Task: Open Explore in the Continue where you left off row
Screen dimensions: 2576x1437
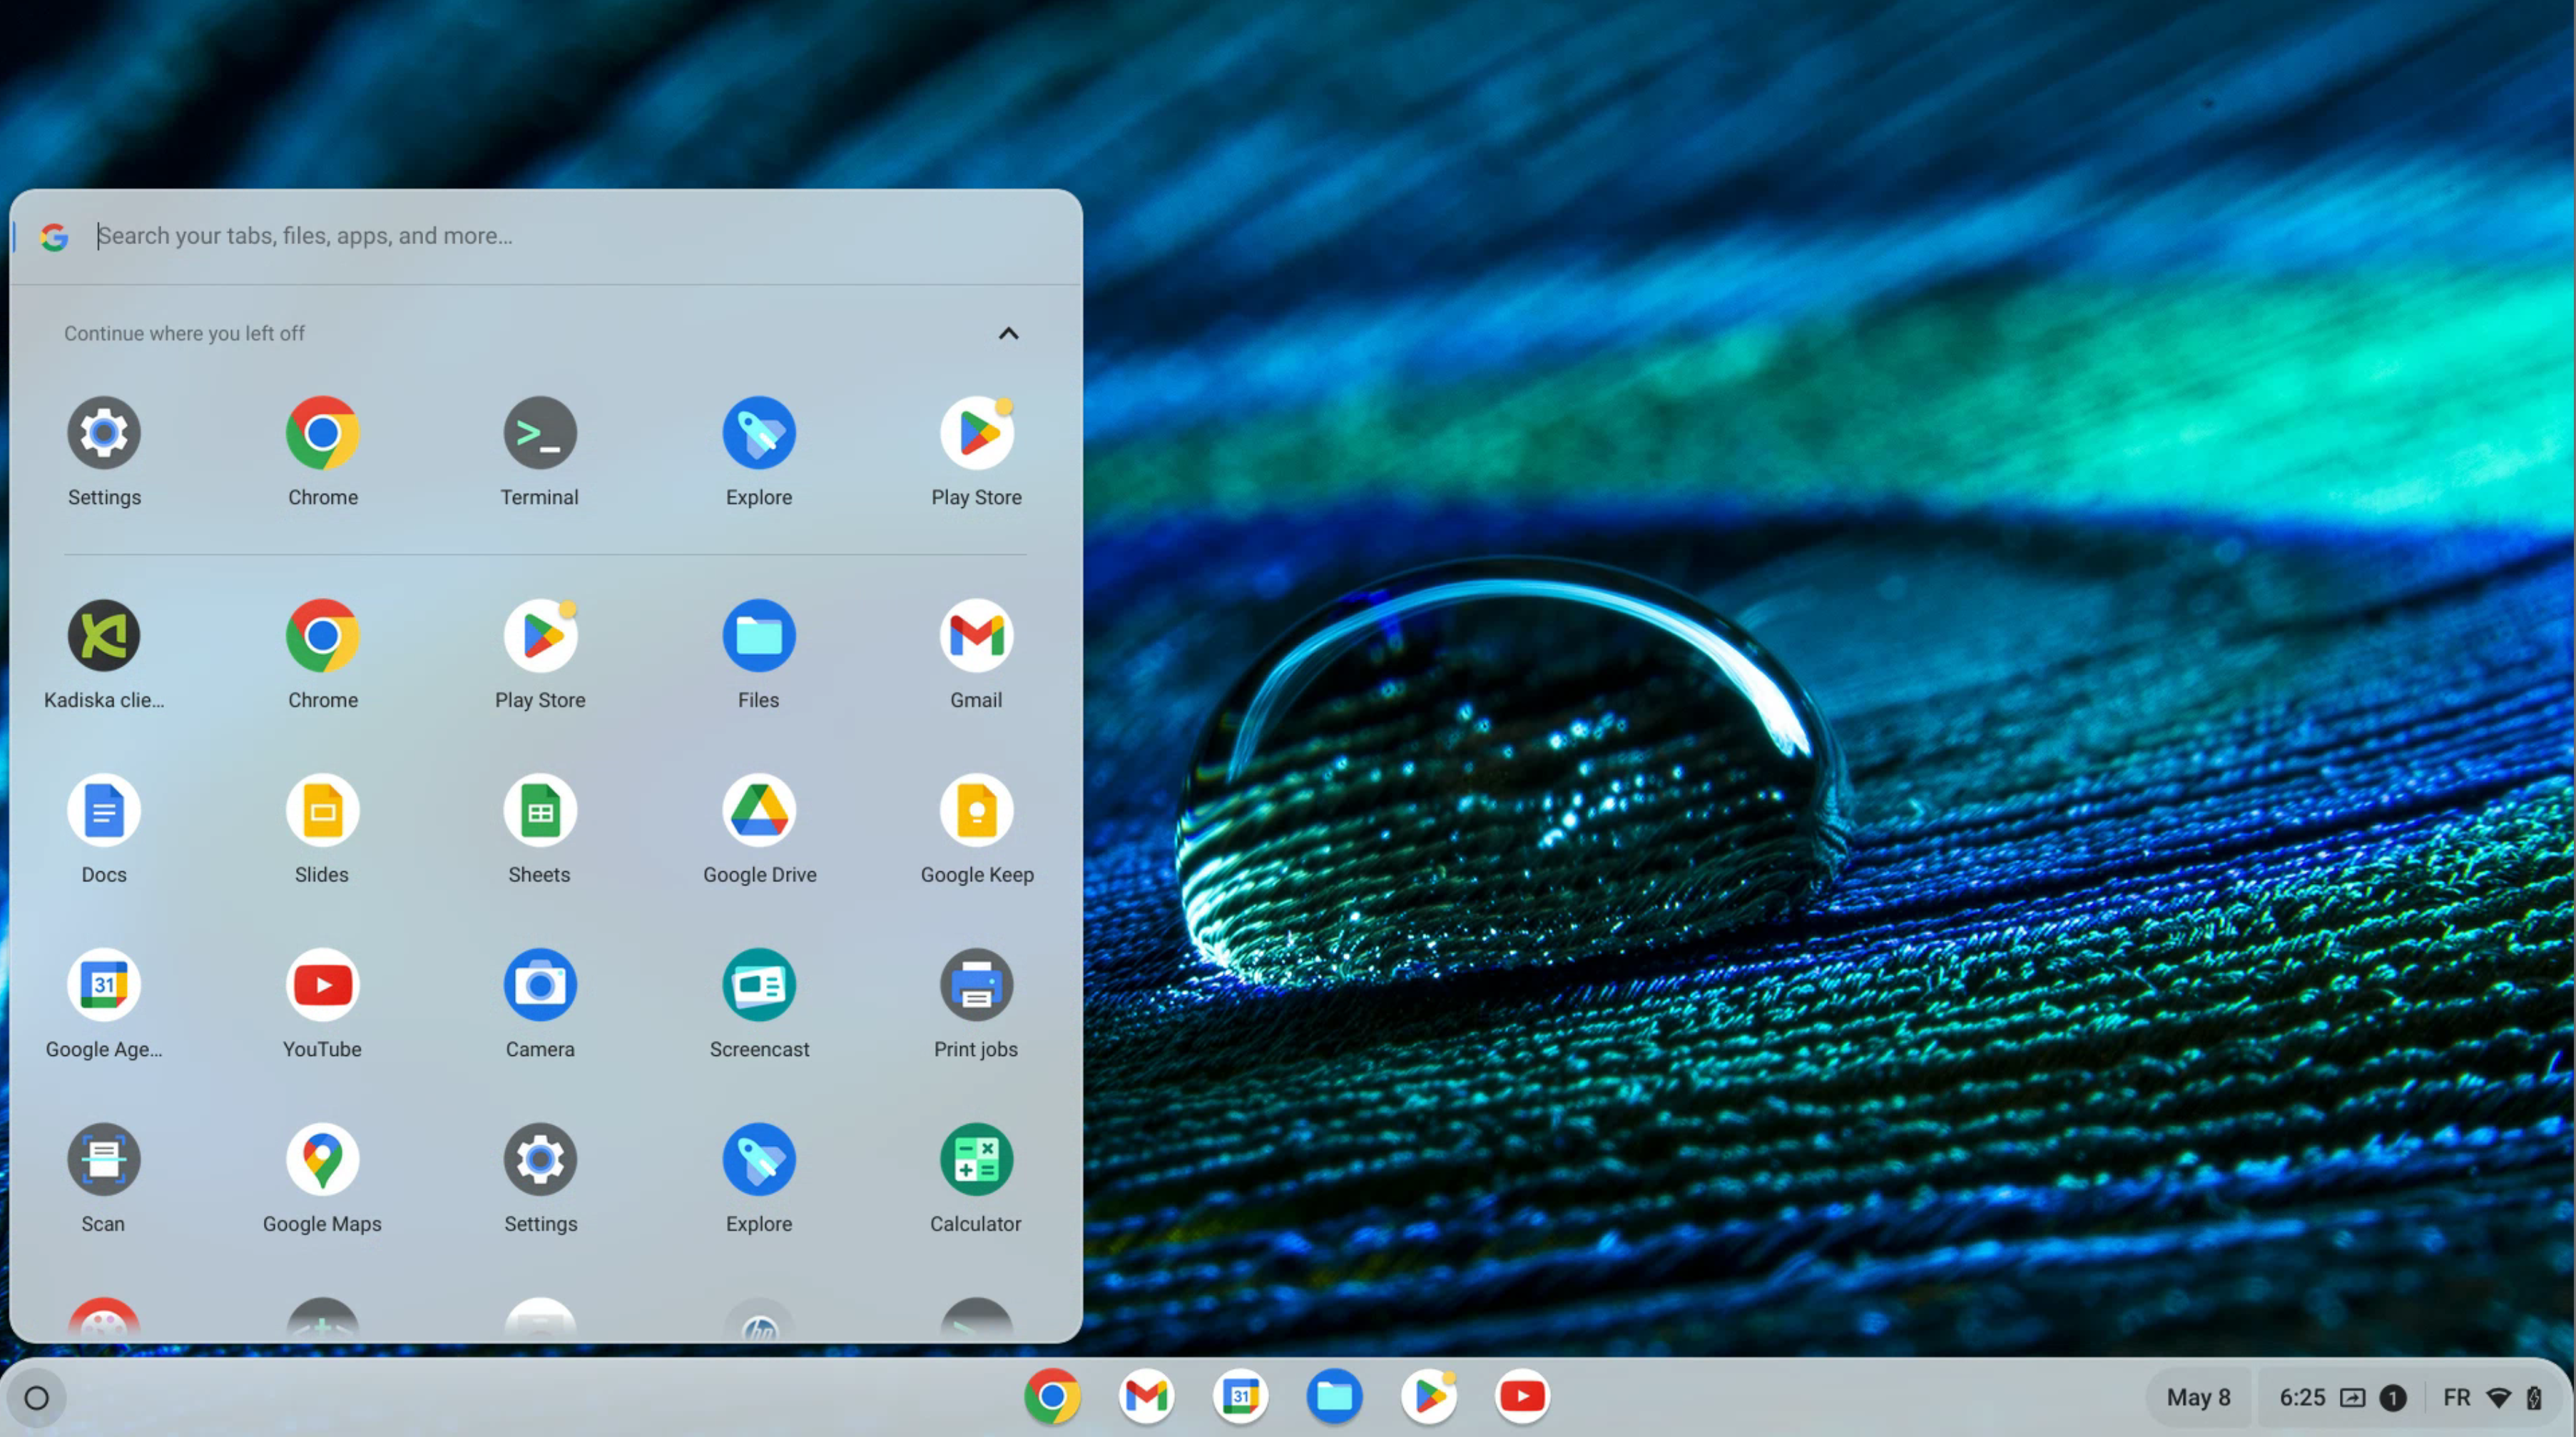Action: (x=759, y=433)
